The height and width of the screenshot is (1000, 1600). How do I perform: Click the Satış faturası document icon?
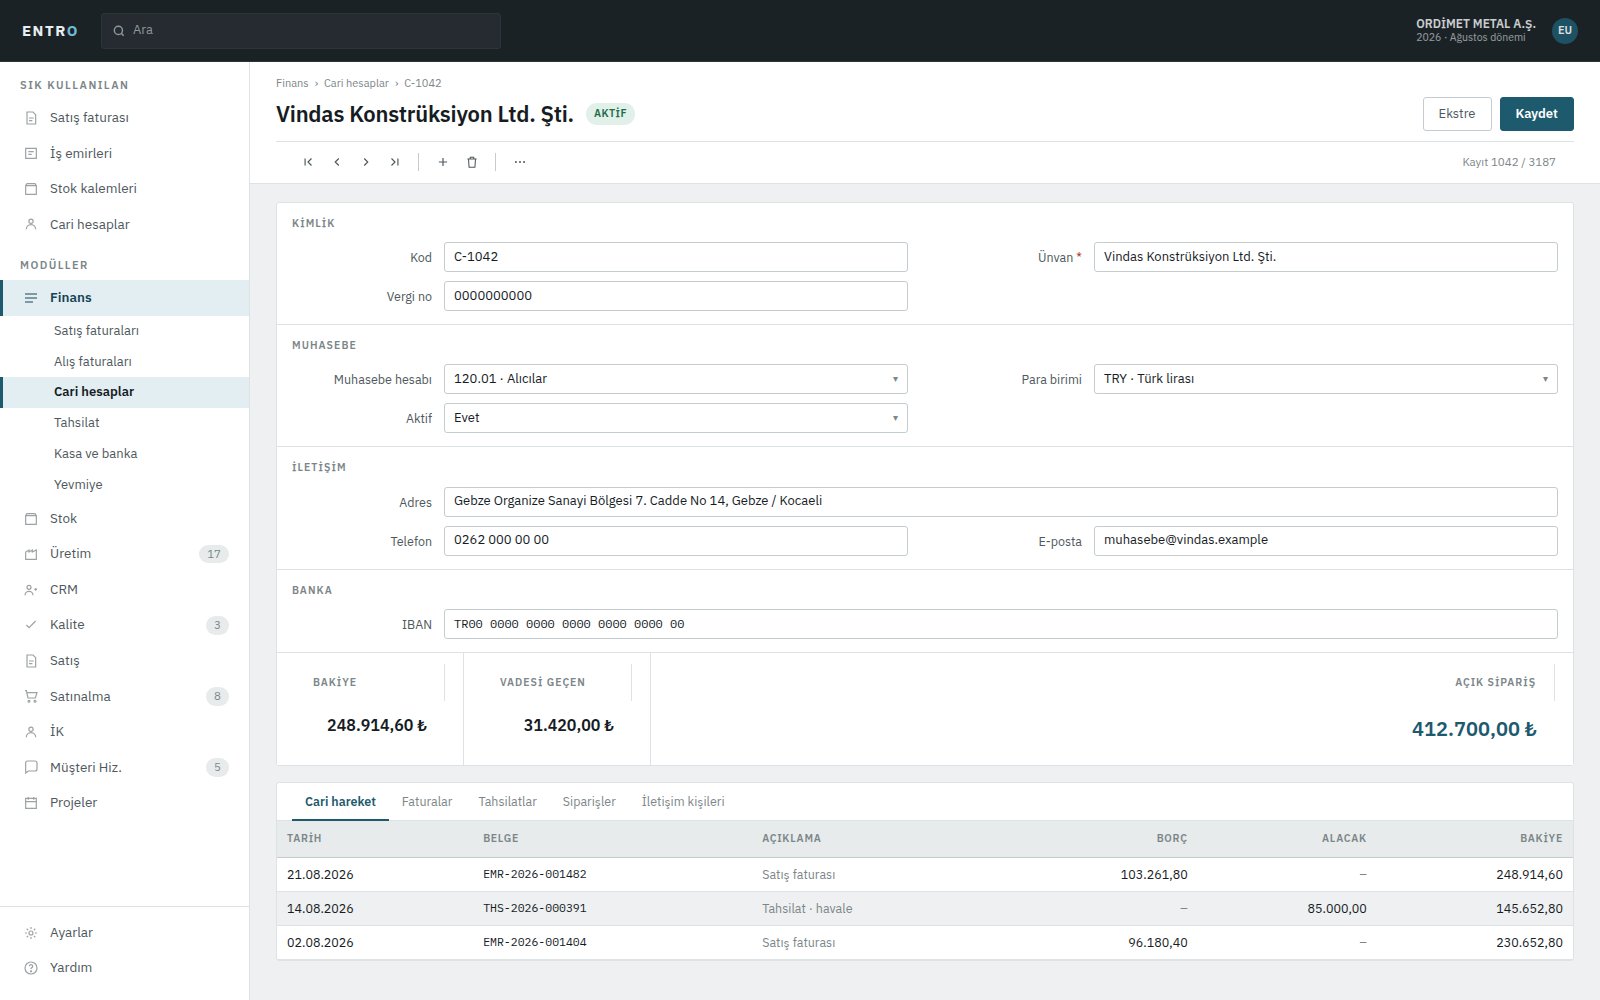click(31, 118)
